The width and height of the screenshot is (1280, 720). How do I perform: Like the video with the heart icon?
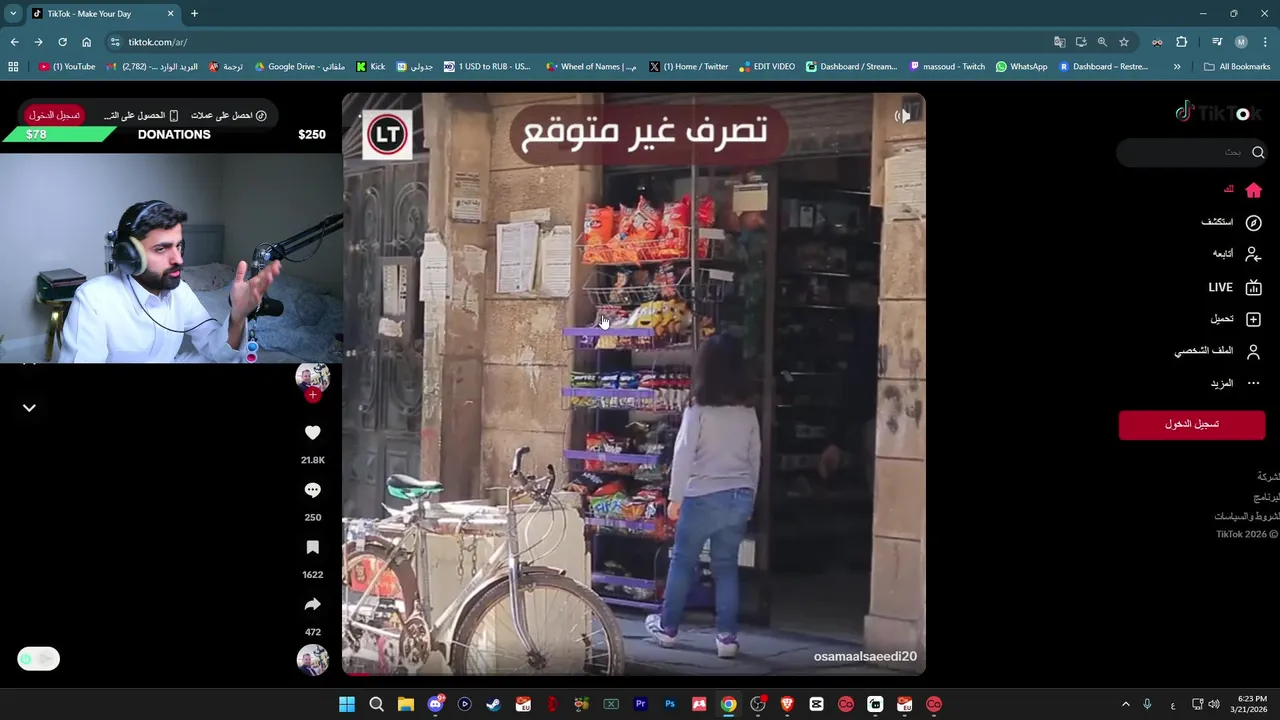(313, 433)
